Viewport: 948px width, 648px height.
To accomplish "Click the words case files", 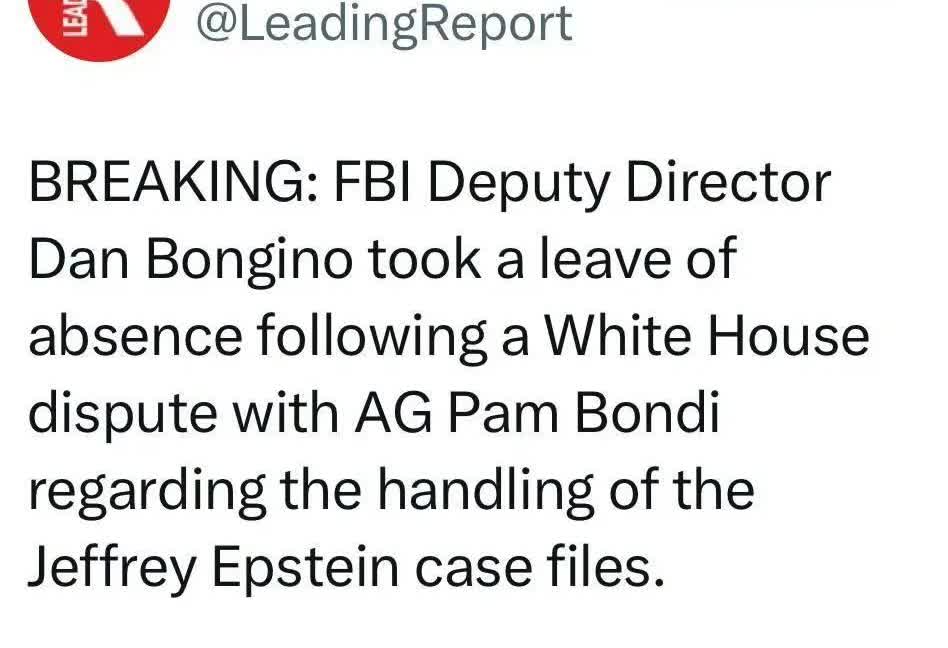I will tap(539, 568).
